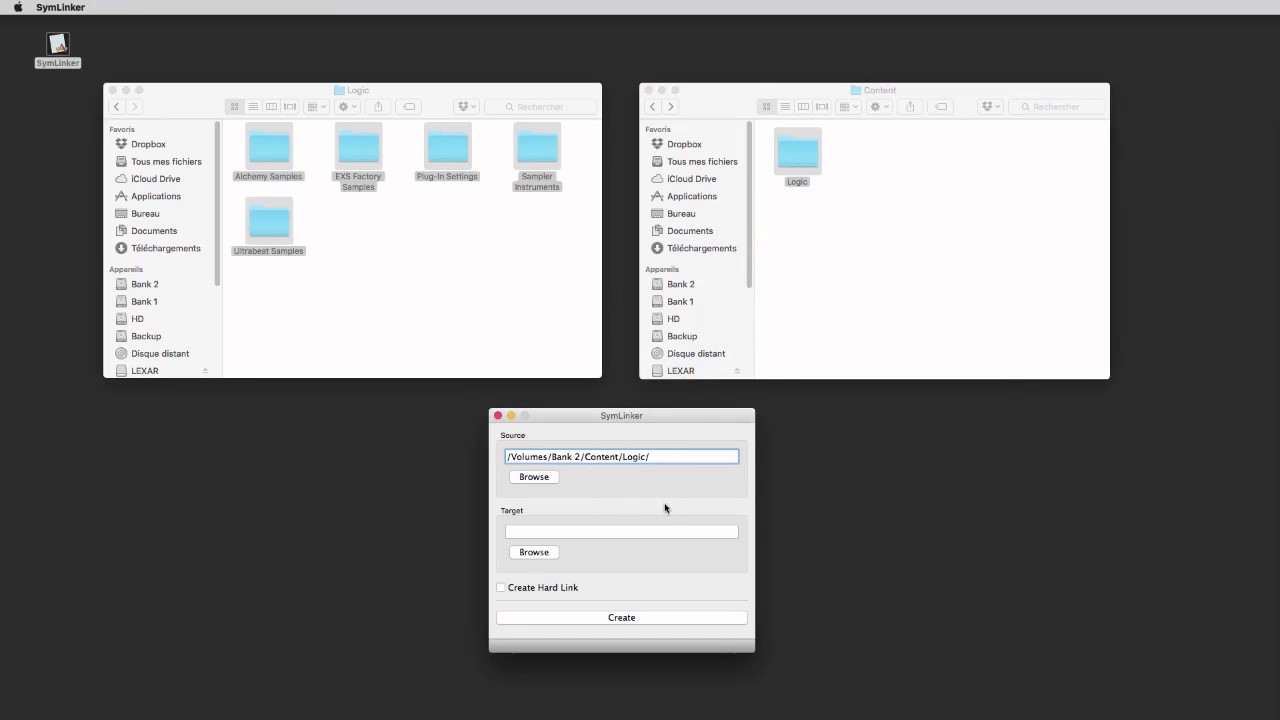The image size is (1280, 720).
Task: Select the Logic folder in Content window
Action: [x=797, y=152]
